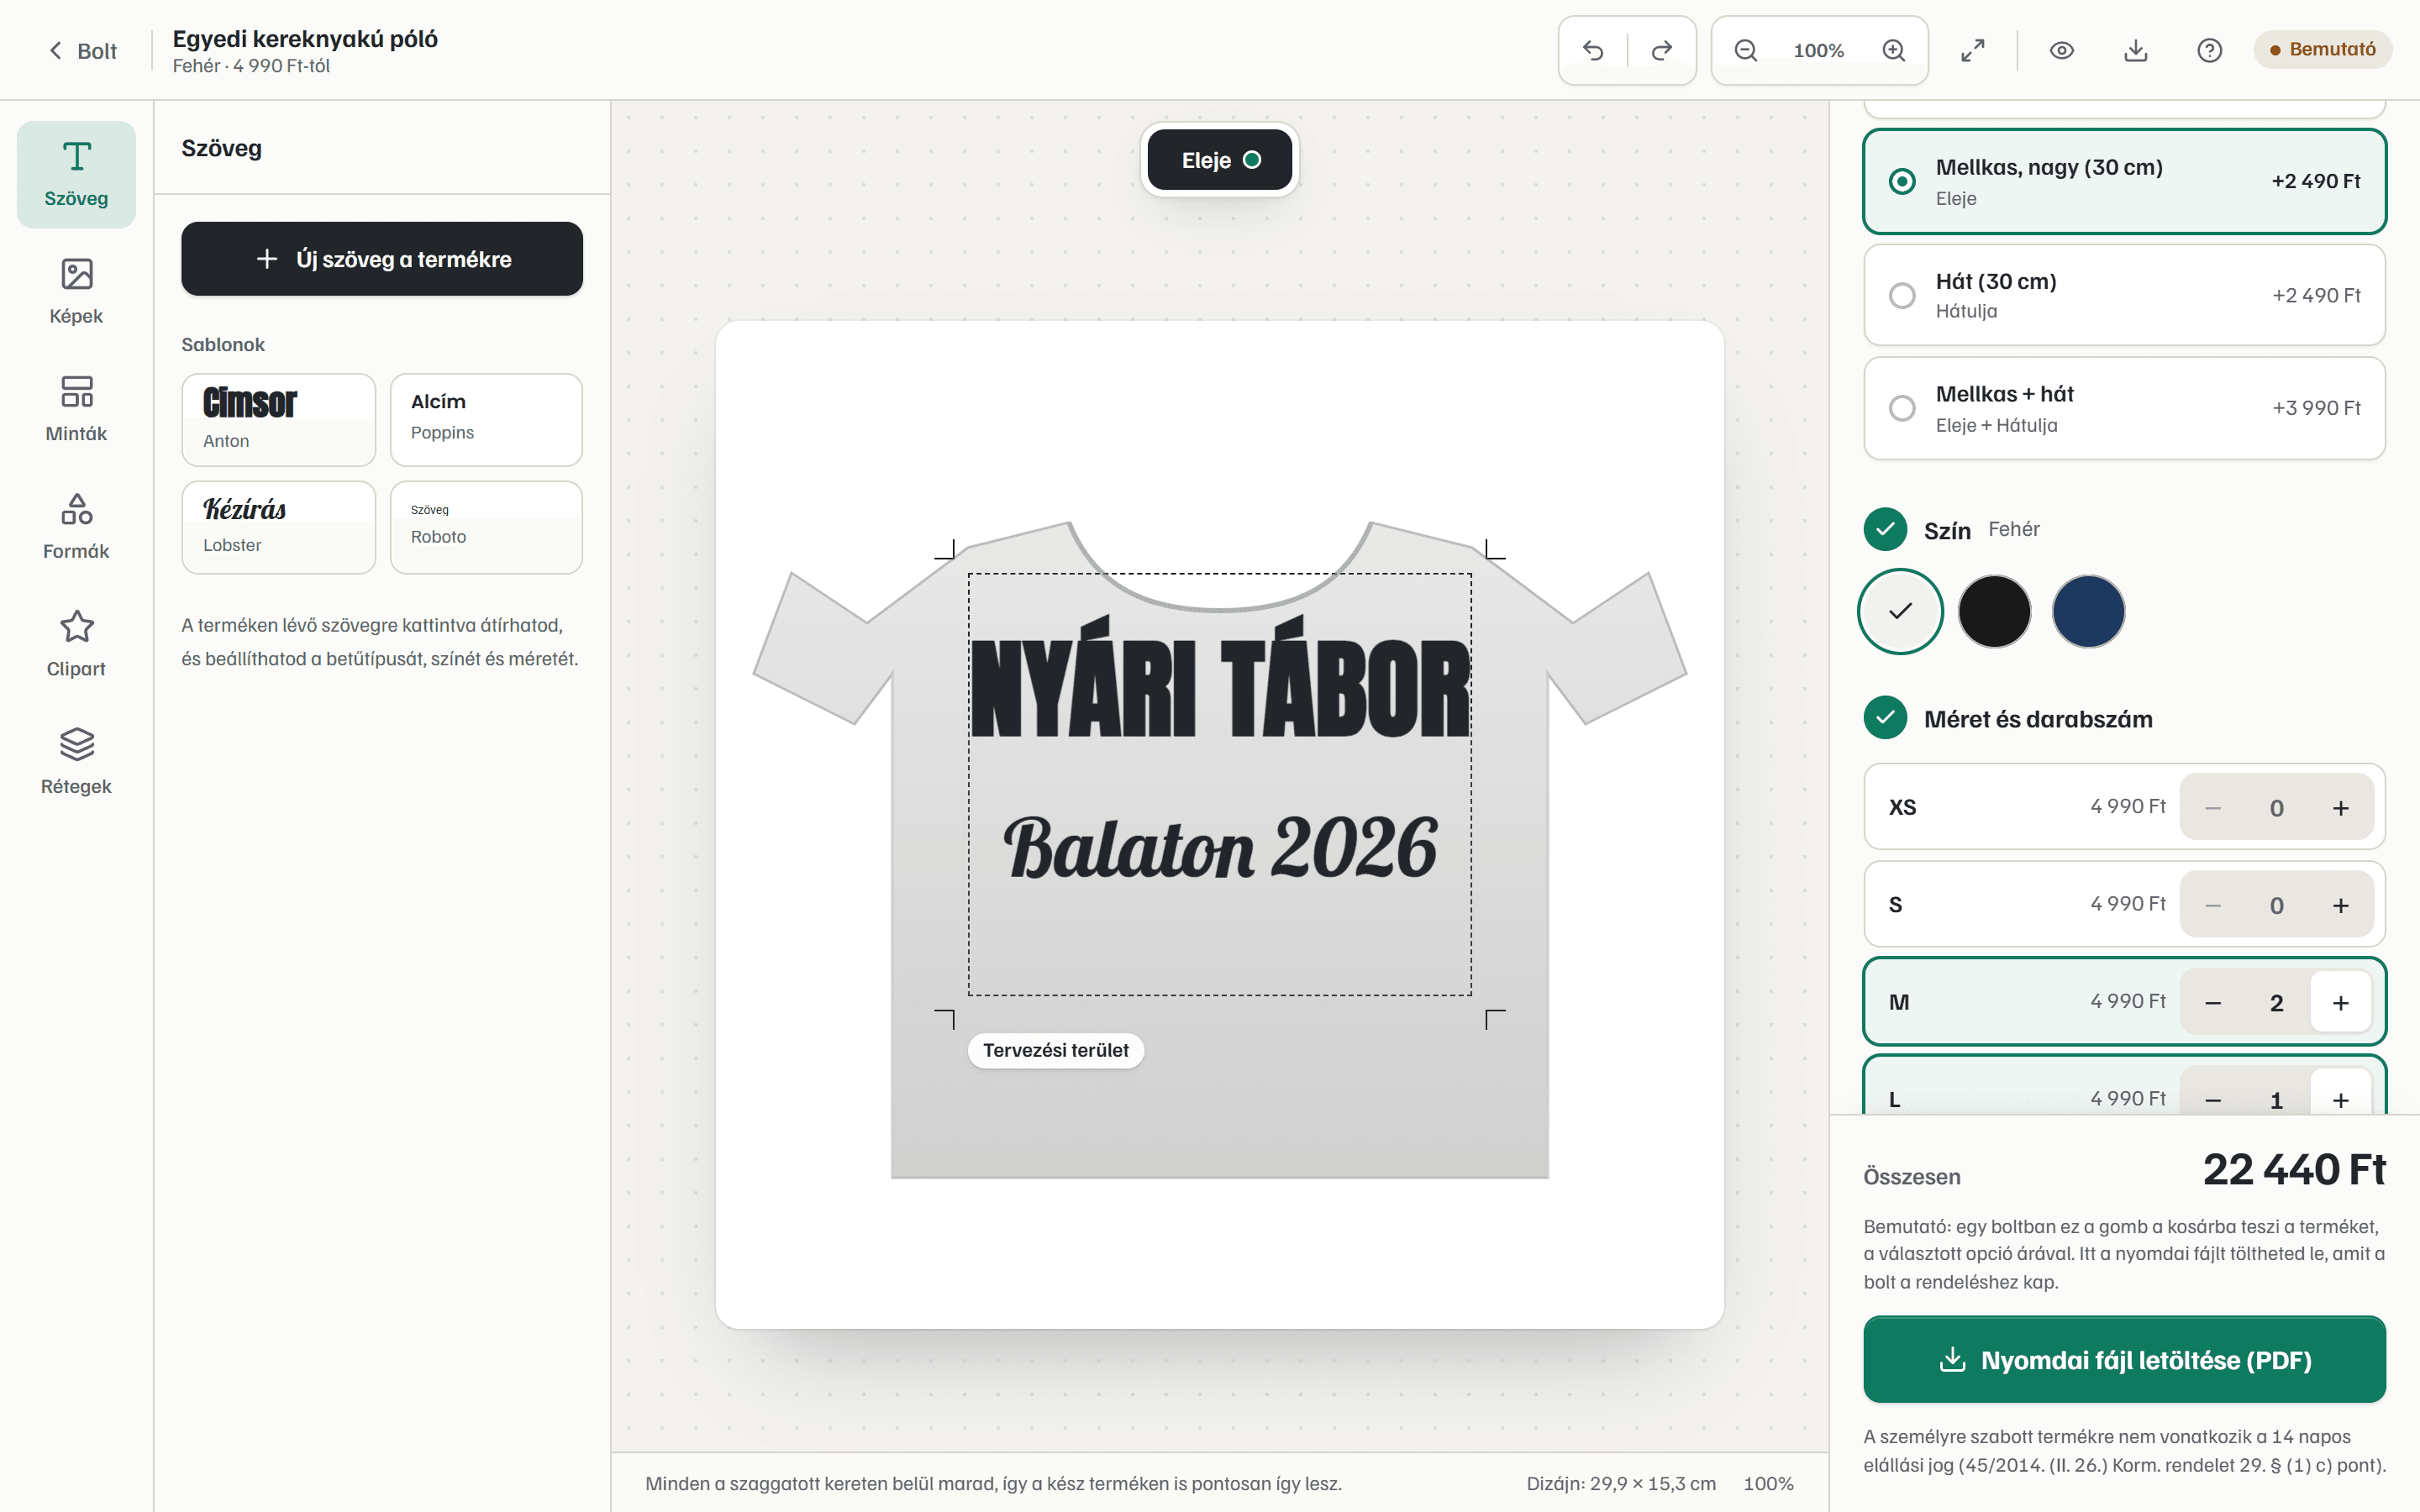Expand canvas to fullscreen view

click(x=1973, y=50)
